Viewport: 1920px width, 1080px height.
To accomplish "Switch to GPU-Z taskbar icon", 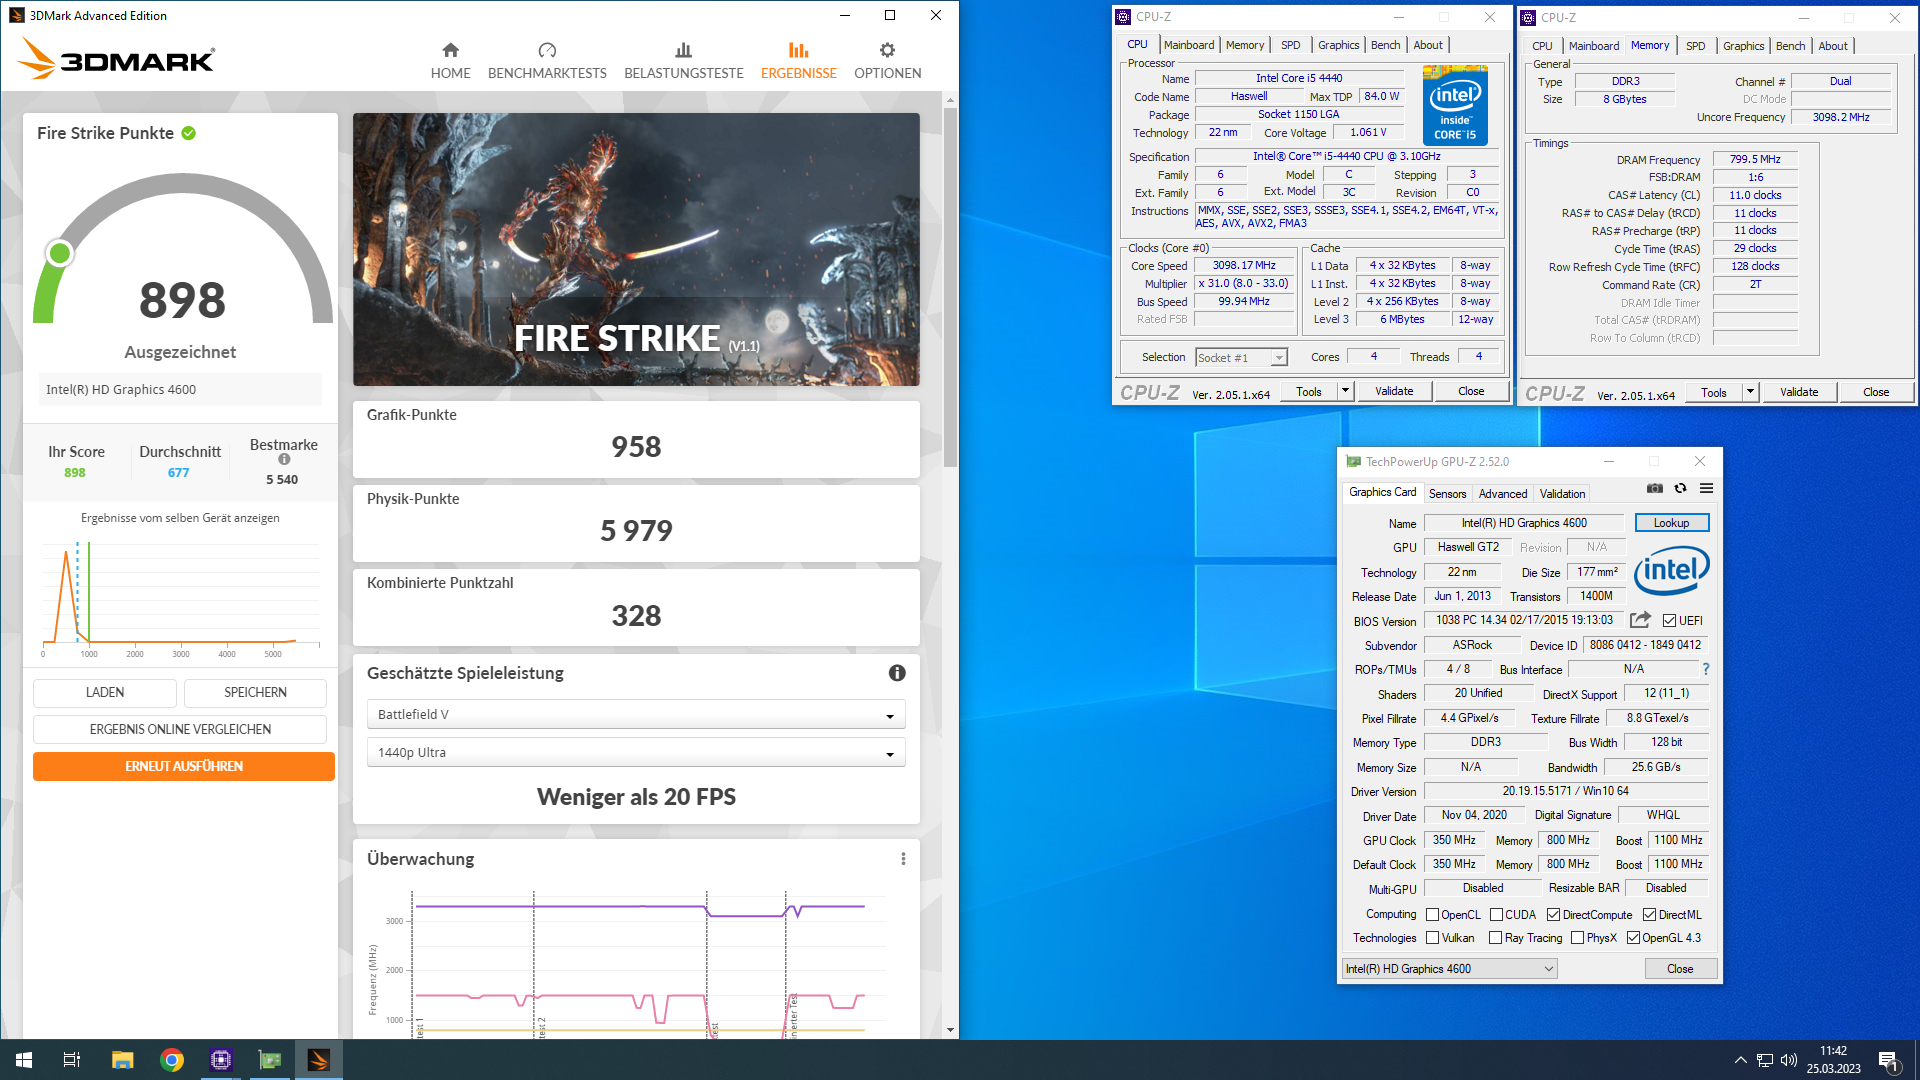I will coord(270,1060).
